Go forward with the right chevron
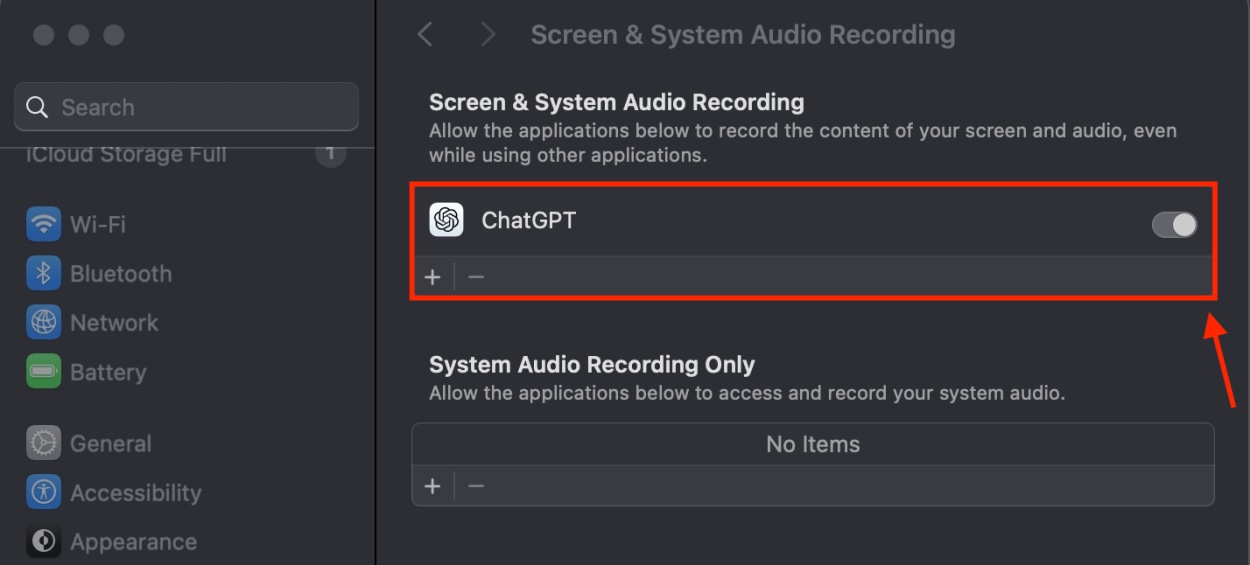Screen dimensions: 1250x565 pyautogui.click(x=488, y=35)
